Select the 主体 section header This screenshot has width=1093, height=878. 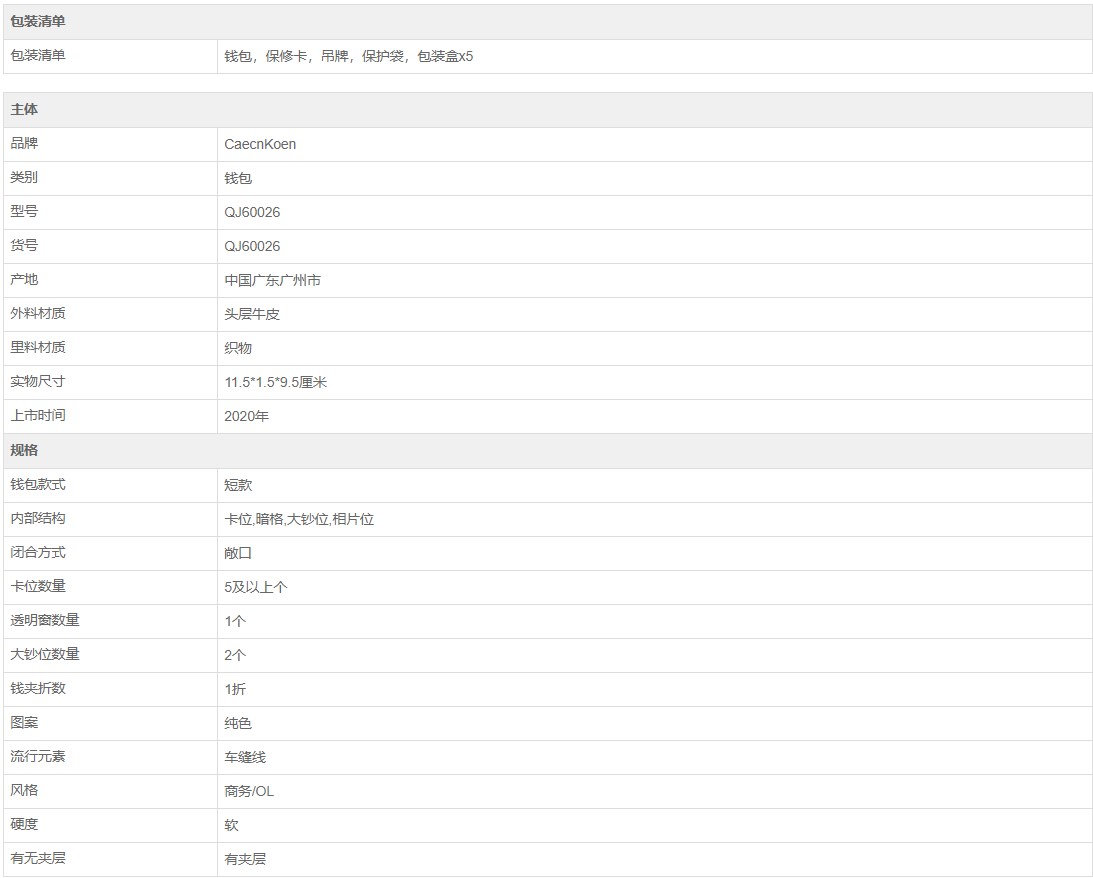[547, 109]
